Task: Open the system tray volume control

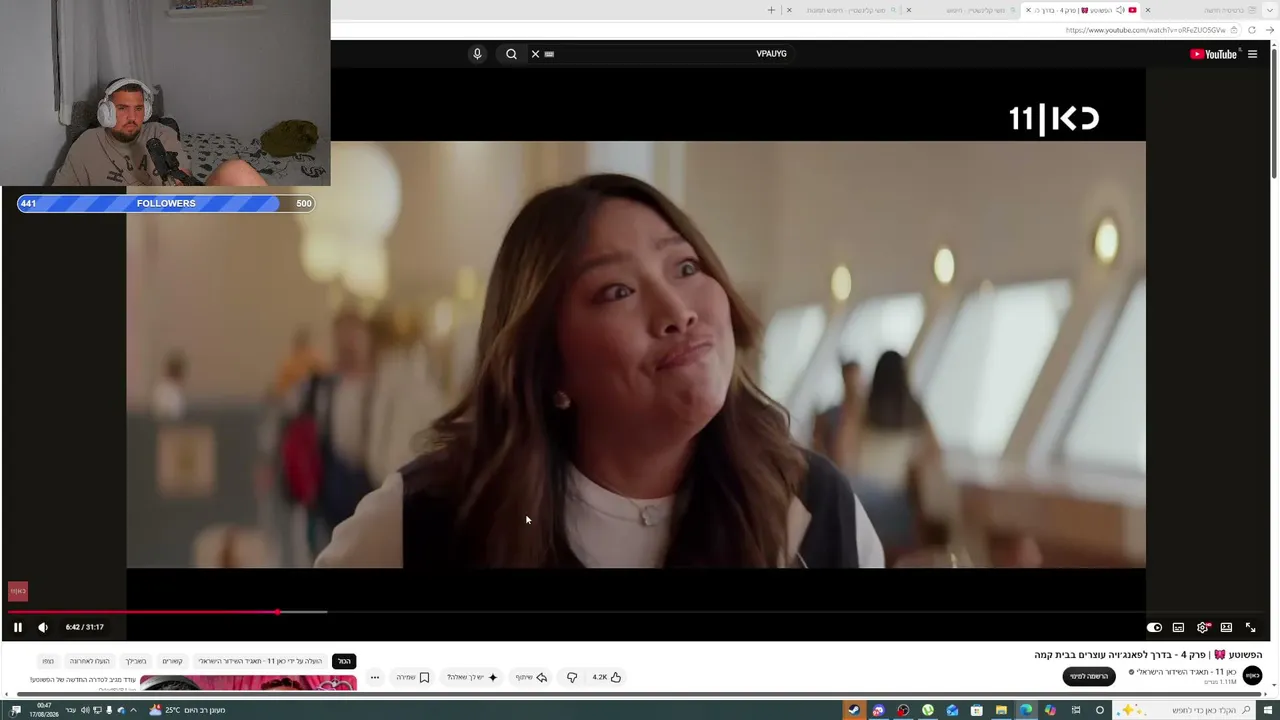Action: point(85,710)
